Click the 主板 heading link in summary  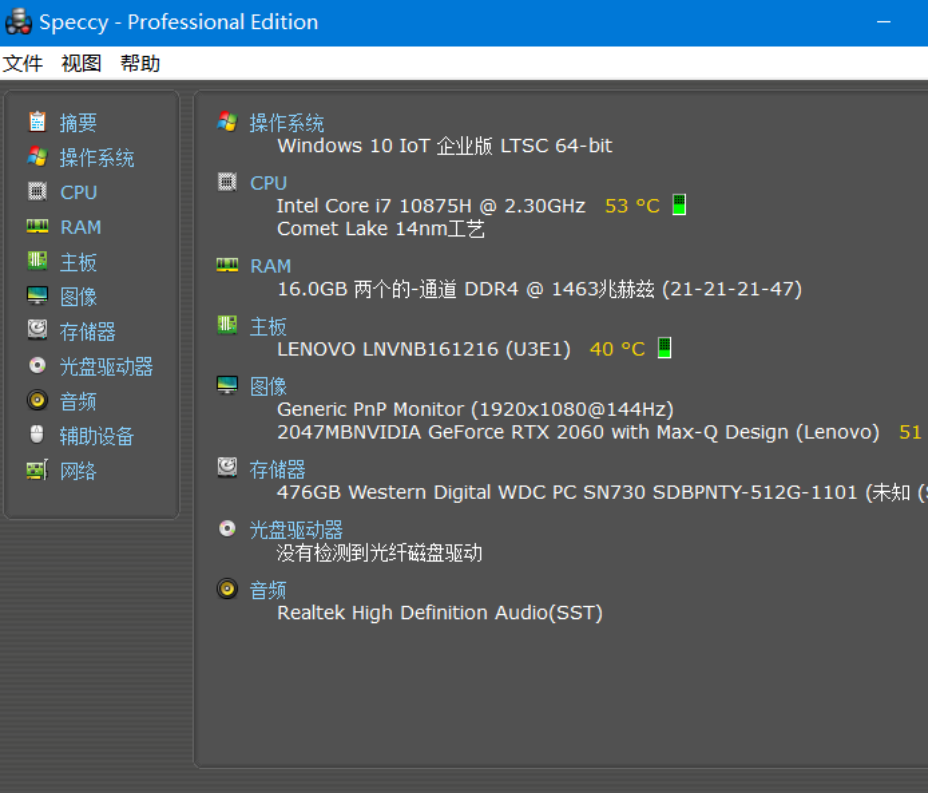(268, 327)
